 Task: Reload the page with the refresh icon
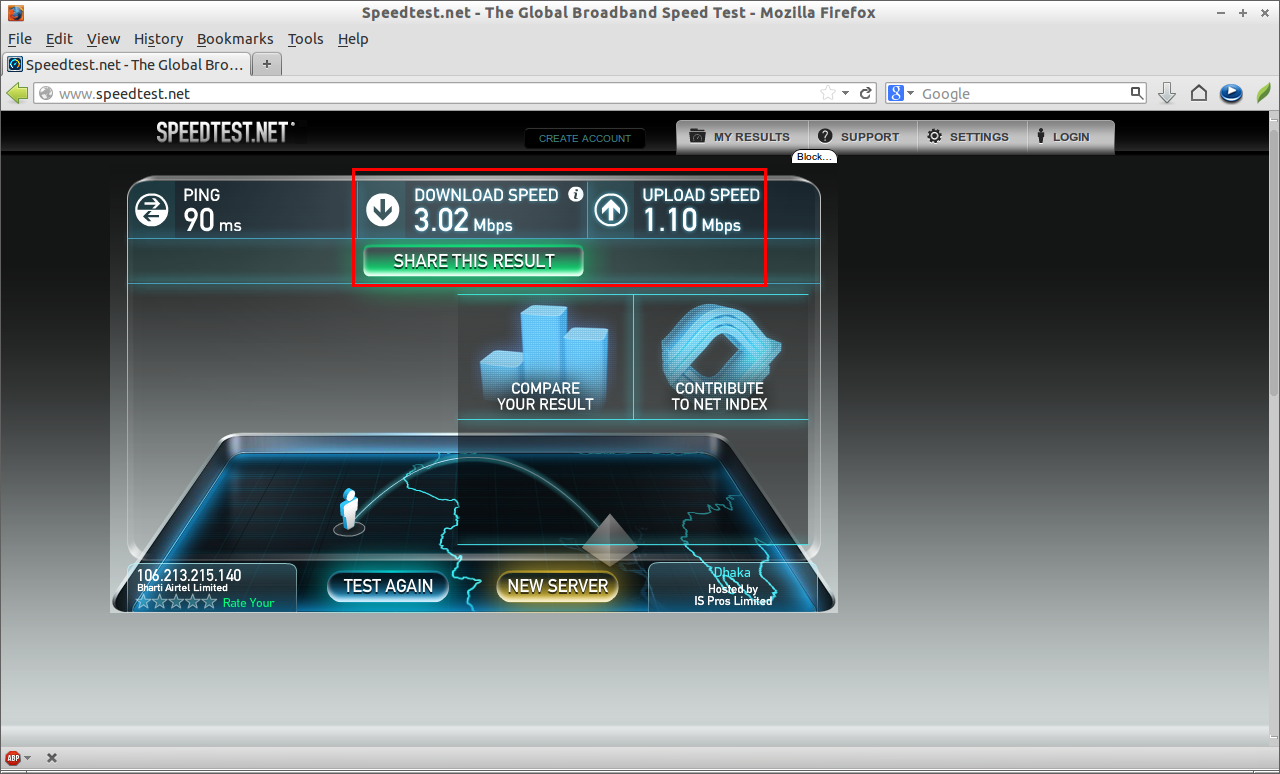(866, 93)
